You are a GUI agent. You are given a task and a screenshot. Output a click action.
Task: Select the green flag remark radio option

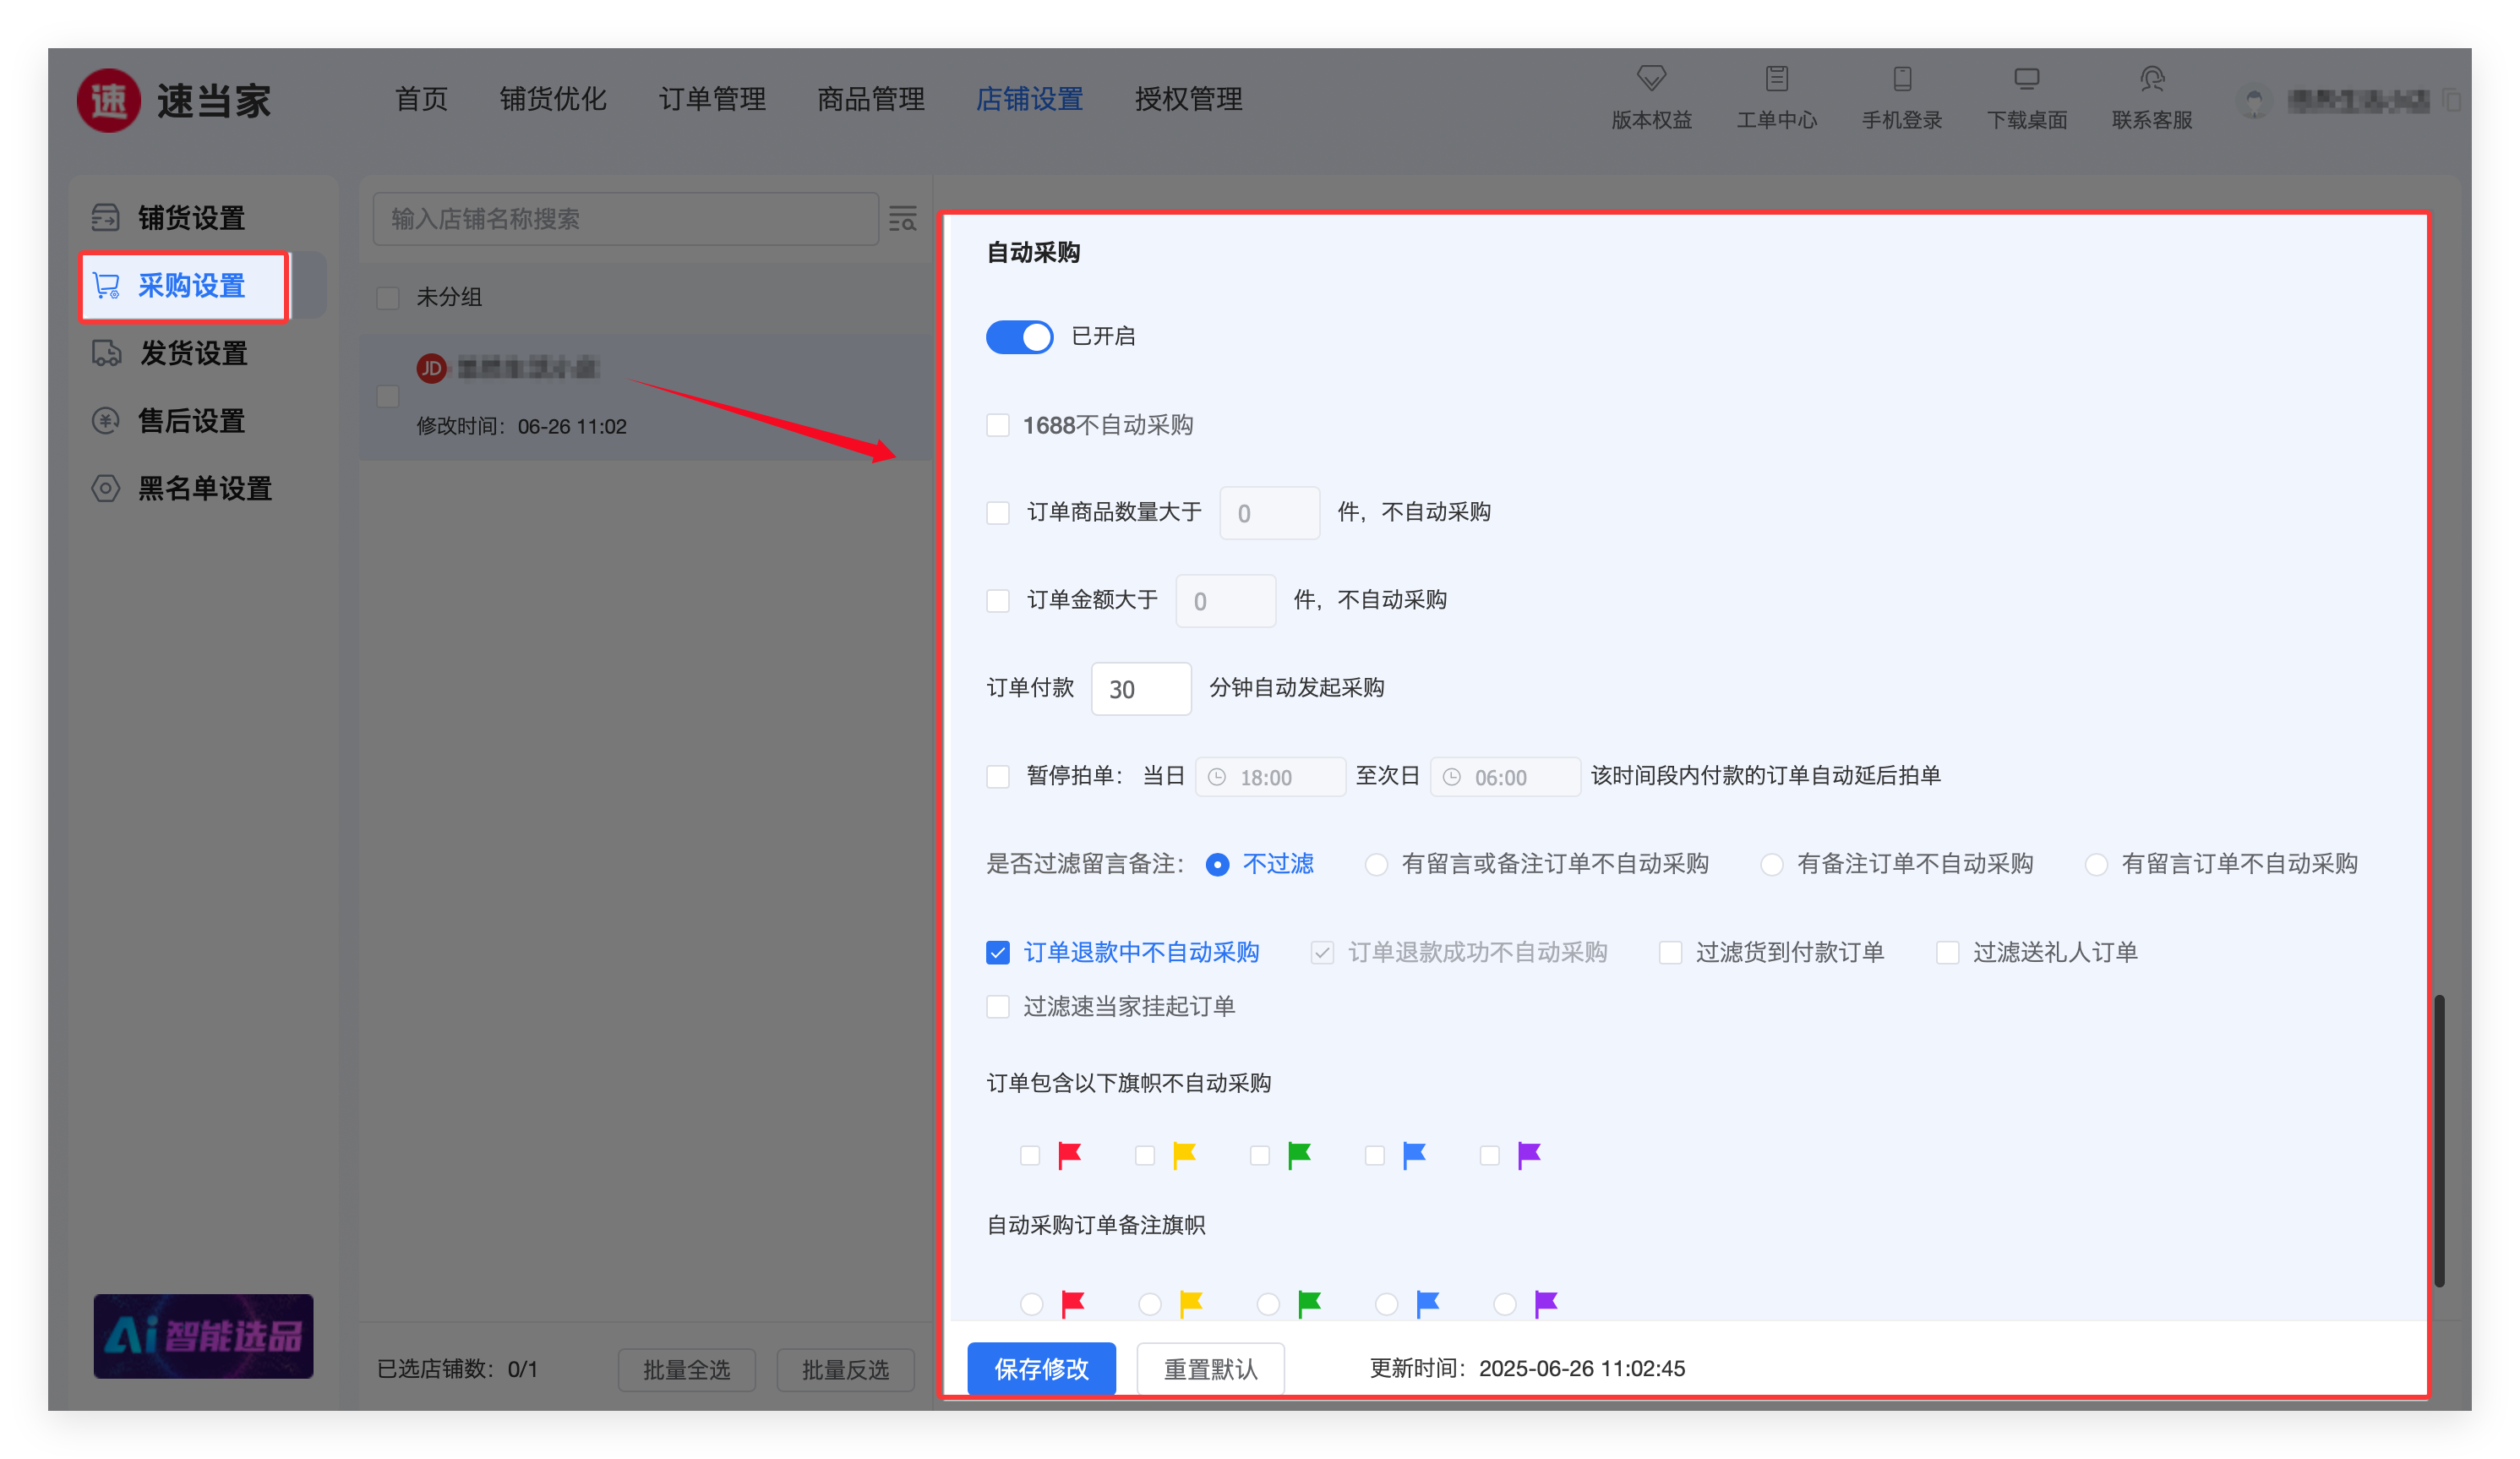pos(1268,1304)
